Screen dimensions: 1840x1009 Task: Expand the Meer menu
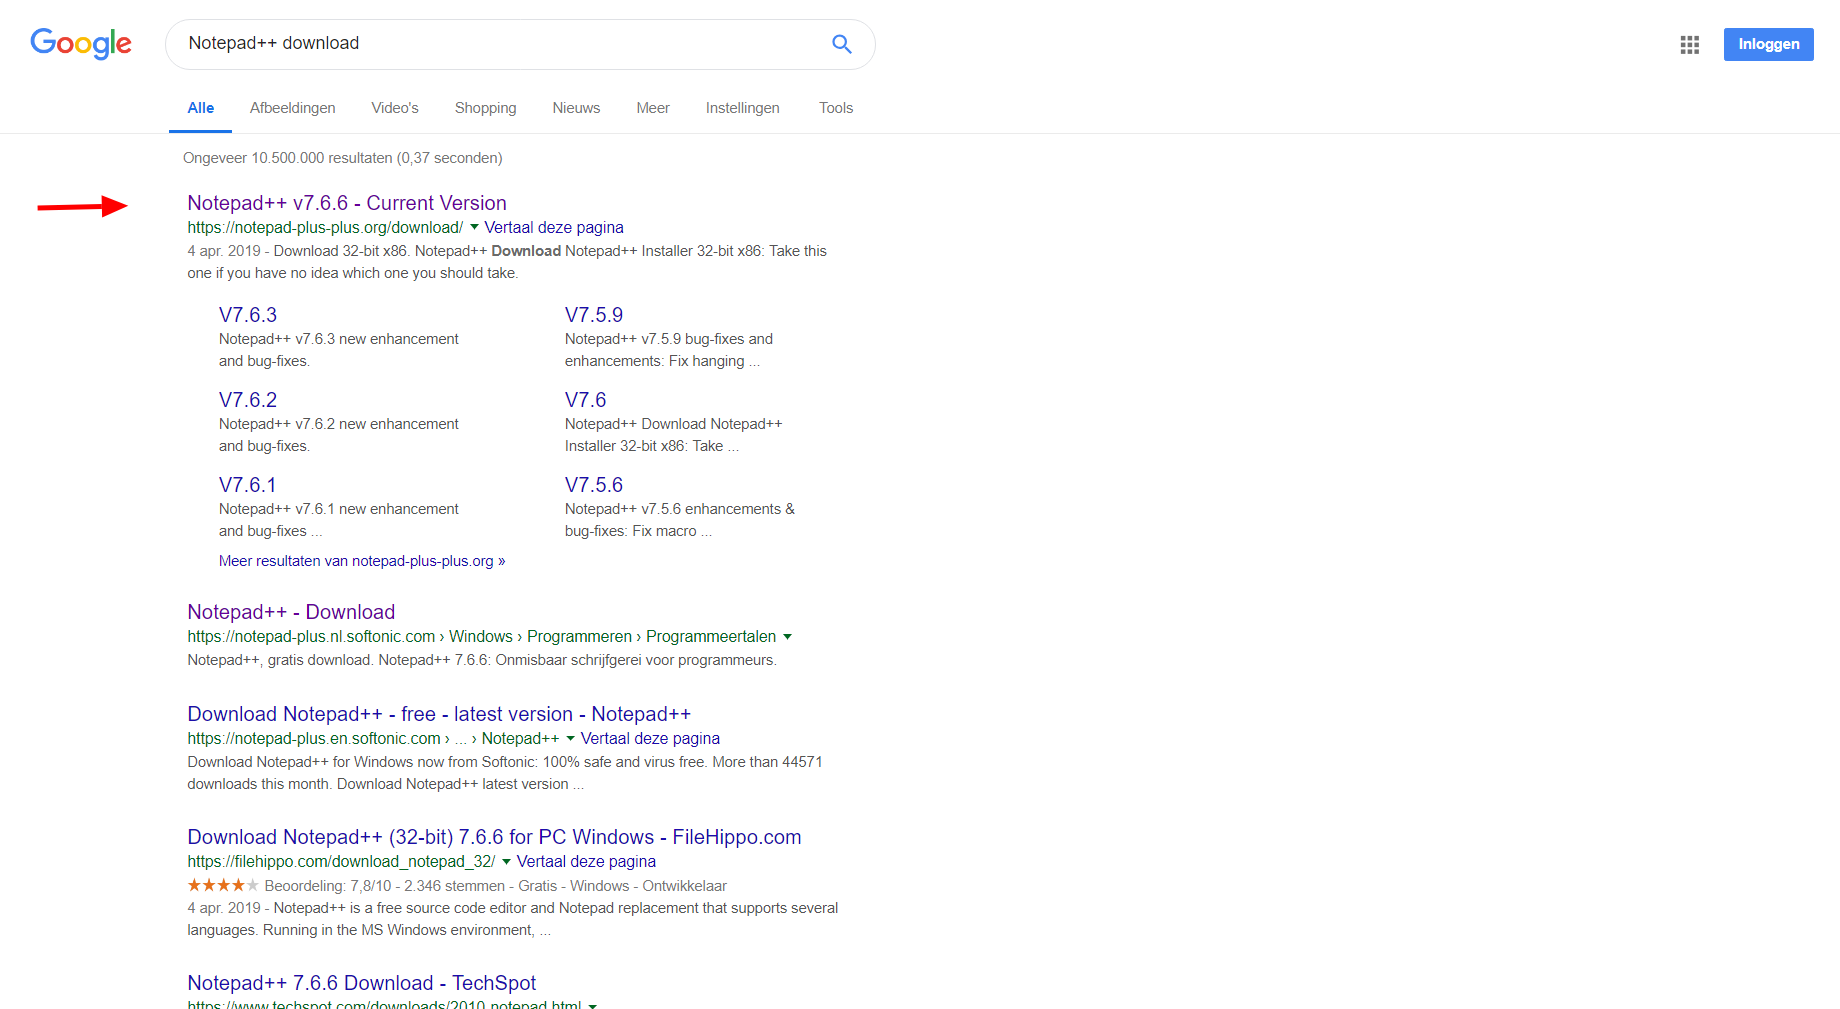pos(653,108)
